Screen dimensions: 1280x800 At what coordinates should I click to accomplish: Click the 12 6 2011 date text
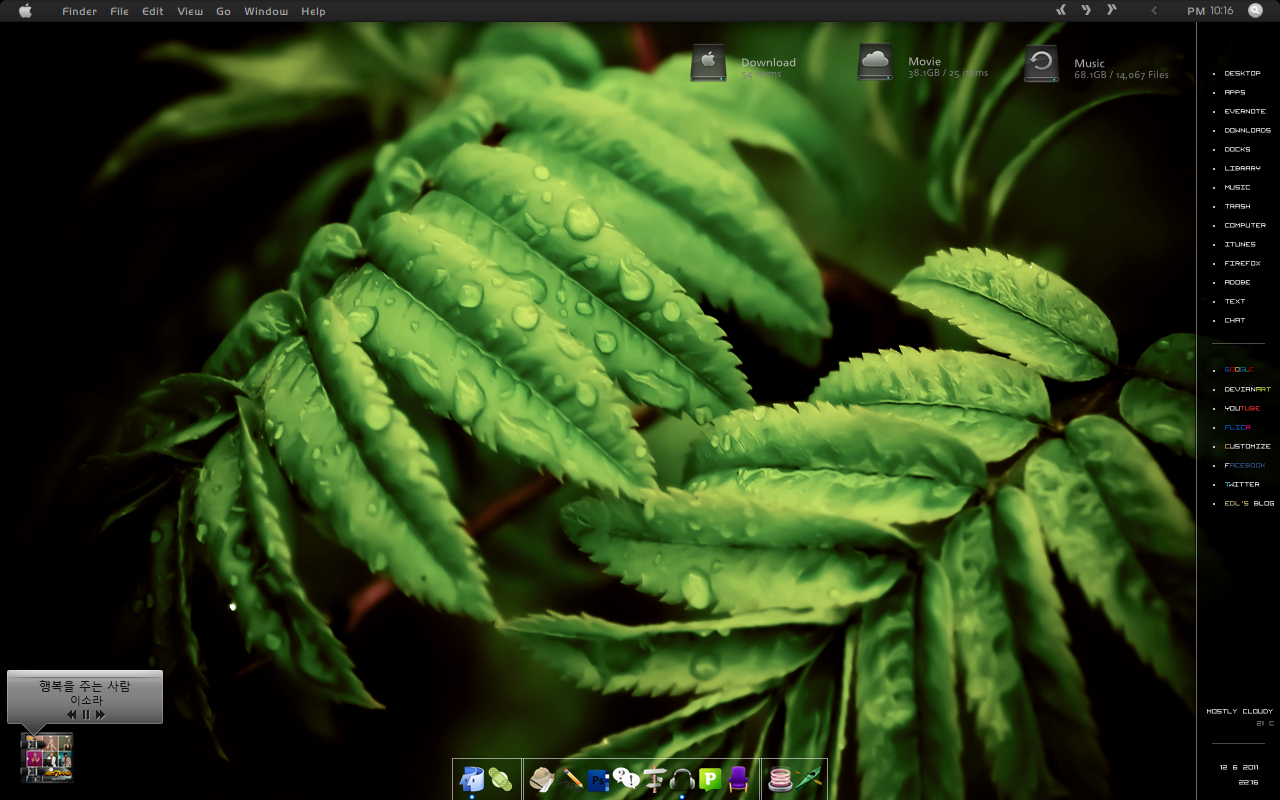pyautogui.click(x=1238, y=767)
